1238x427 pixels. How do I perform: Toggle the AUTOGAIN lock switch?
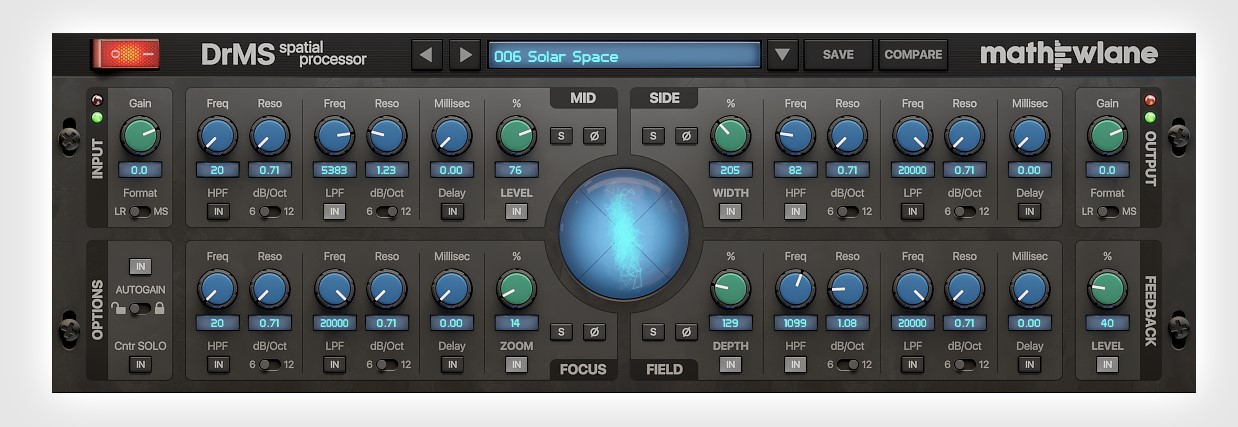point(139,309)
